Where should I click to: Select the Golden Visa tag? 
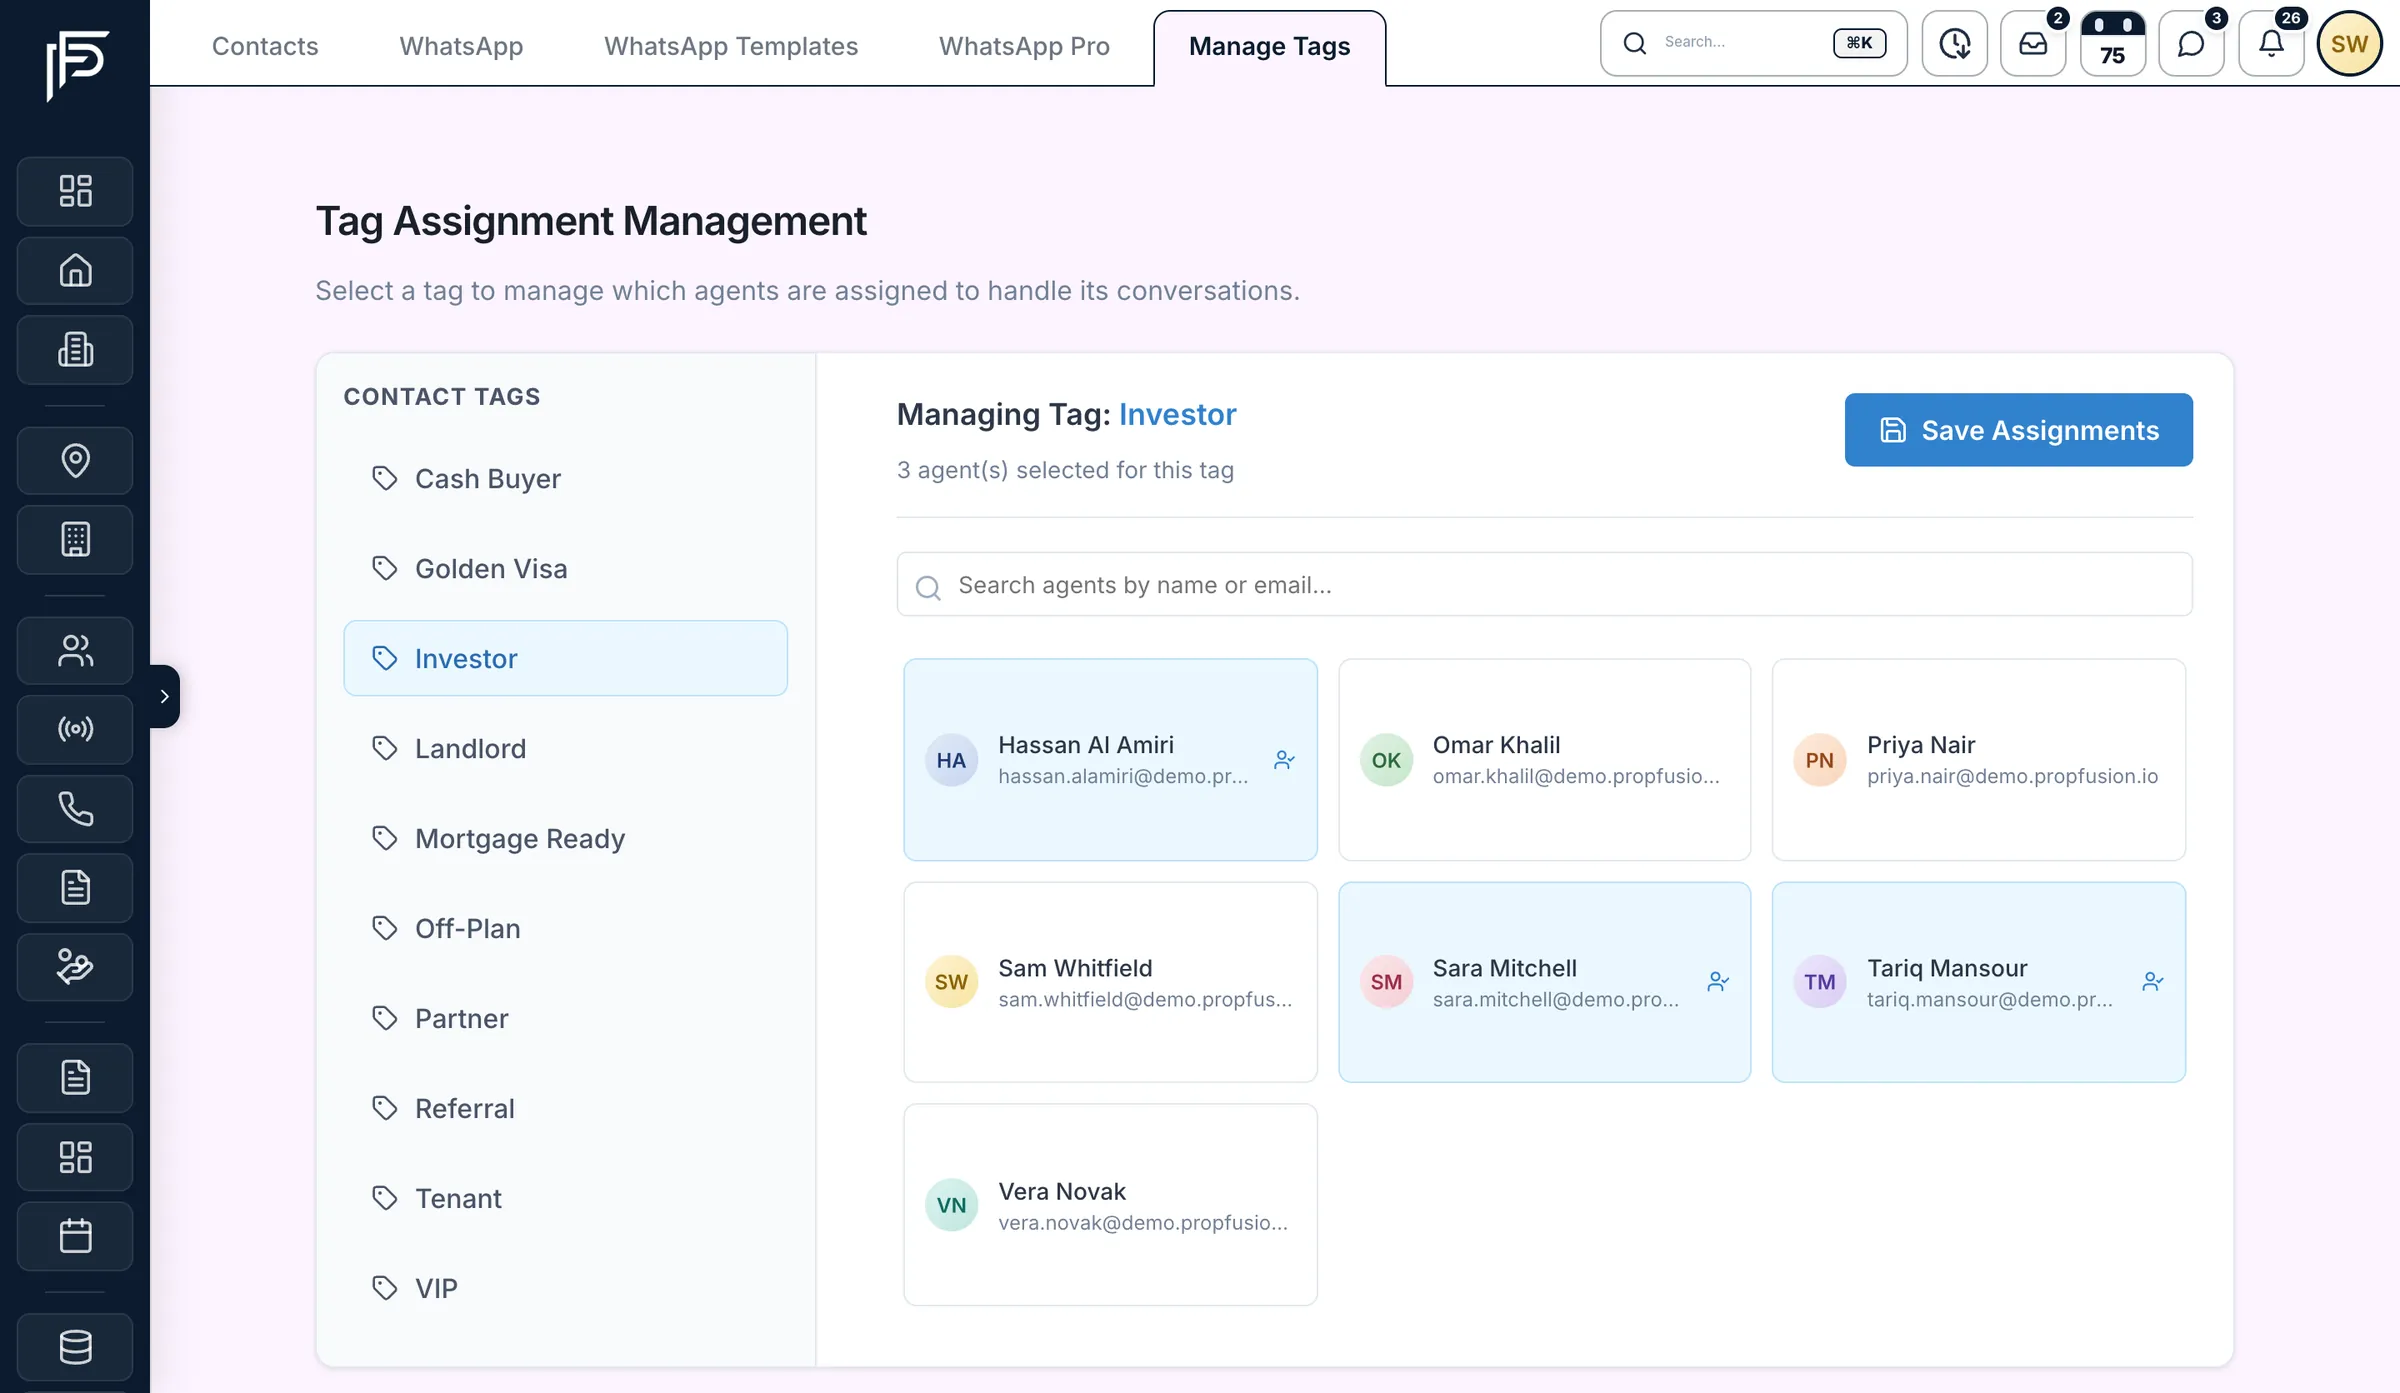565,568
